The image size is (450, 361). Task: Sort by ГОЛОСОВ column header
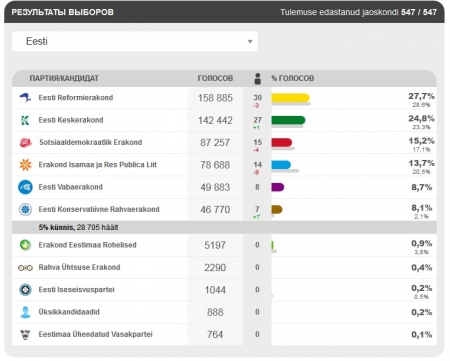215,78
